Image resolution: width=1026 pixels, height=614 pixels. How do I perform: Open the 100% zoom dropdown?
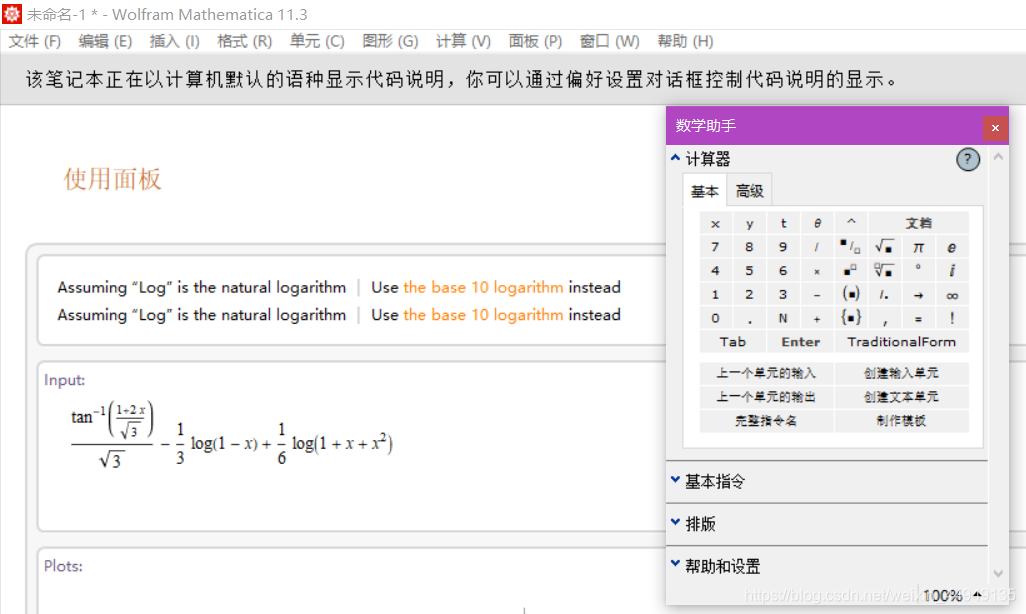click(951, 595)
